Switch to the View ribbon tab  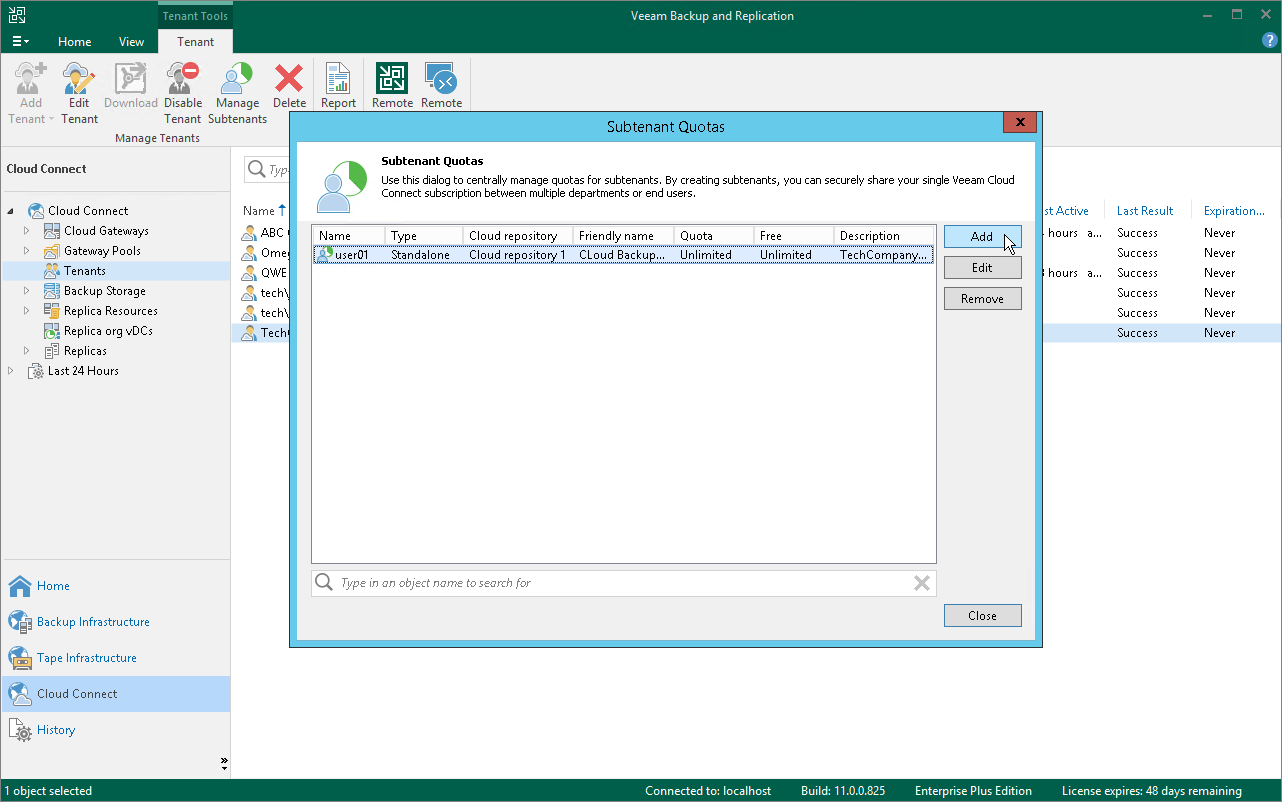pyautogui.click(x=131, y=42)
